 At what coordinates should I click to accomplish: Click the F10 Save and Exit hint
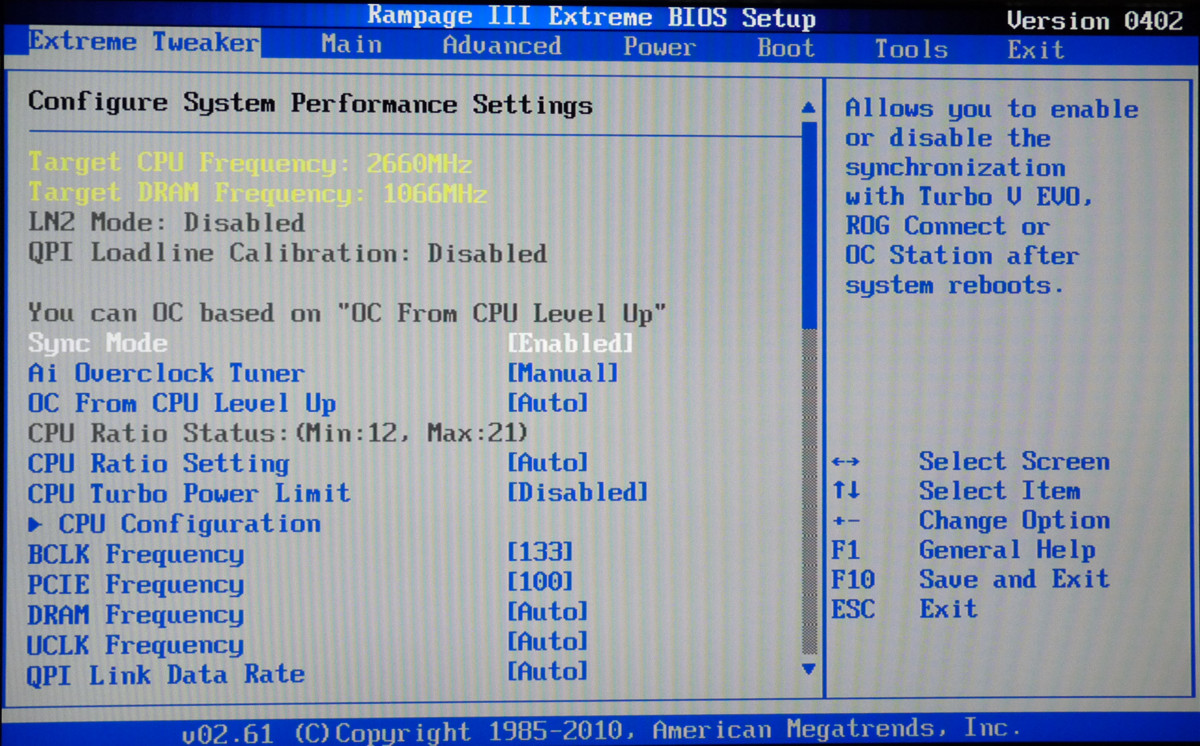[971, 579]
